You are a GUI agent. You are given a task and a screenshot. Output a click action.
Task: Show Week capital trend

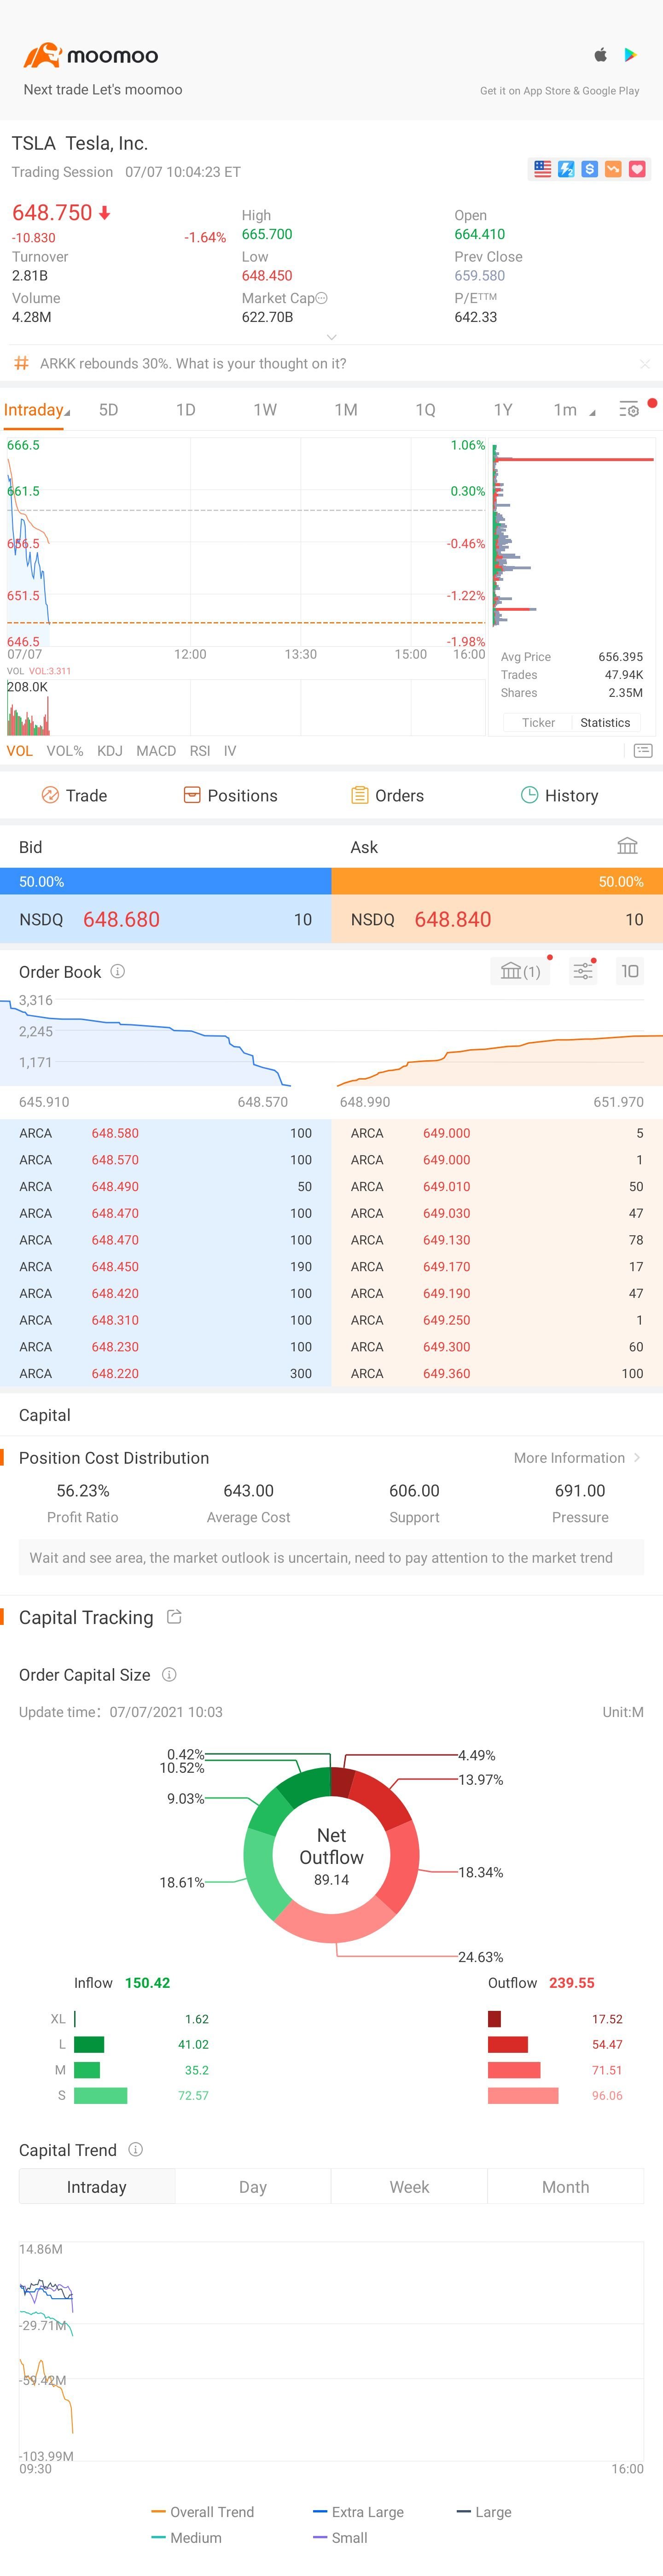(409, 2187)
